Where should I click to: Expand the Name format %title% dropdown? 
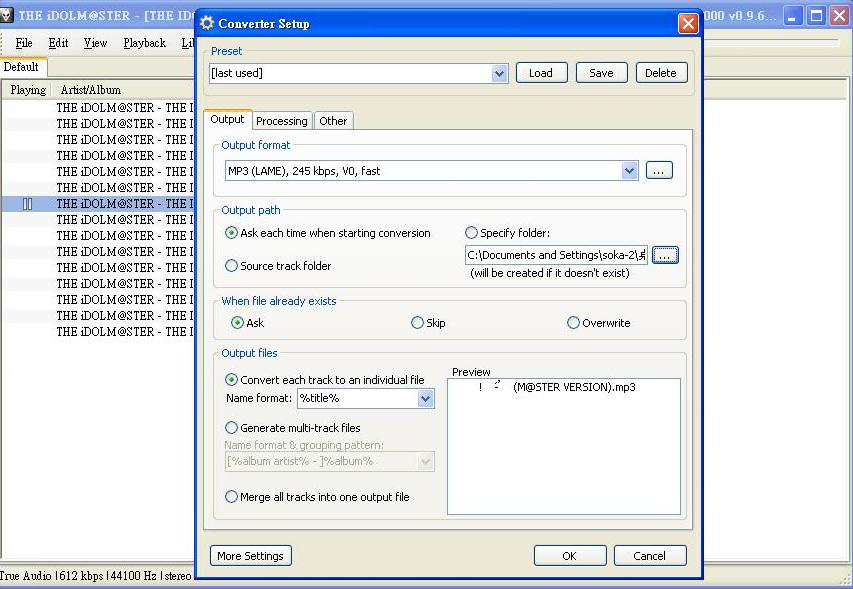pos(426,398)
